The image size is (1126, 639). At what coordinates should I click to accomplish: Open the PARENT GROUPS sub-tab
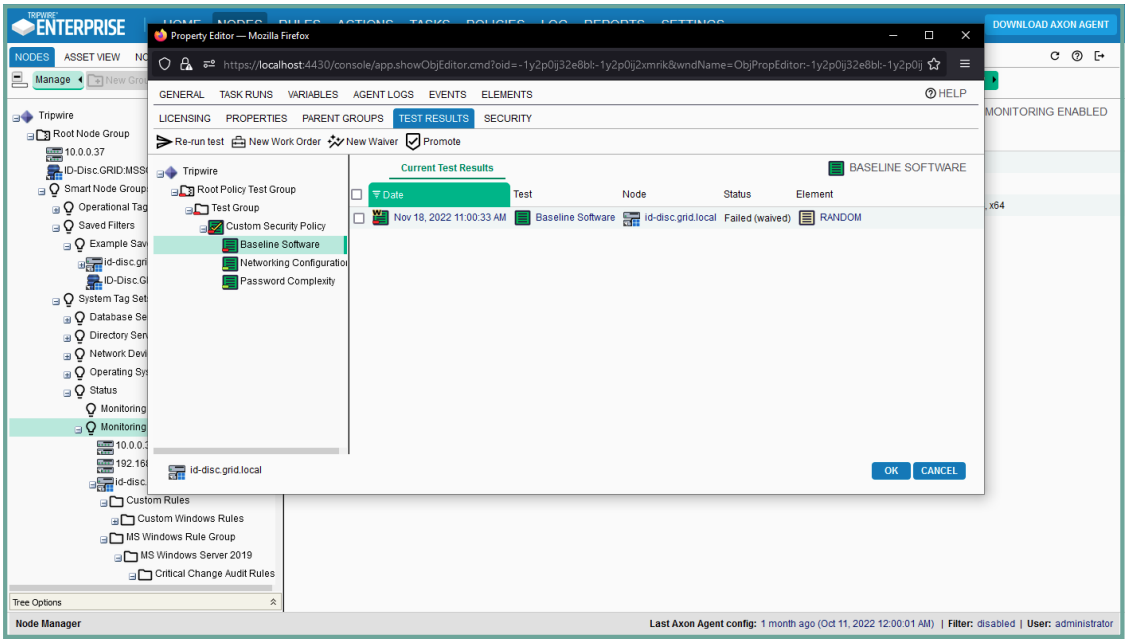point(343,118)
